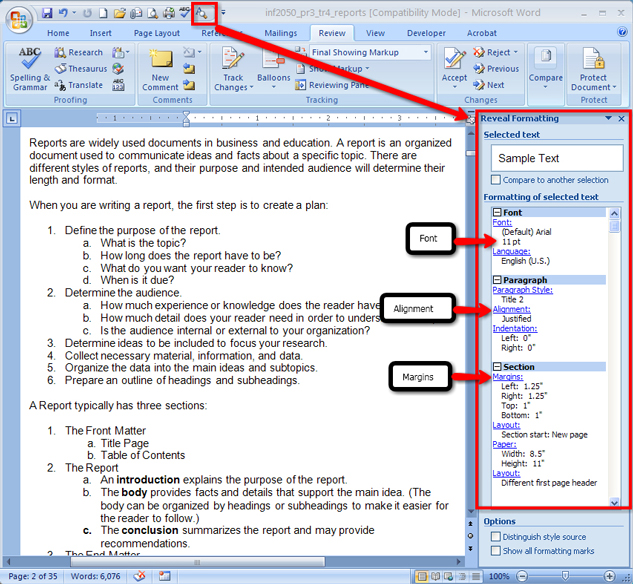
Task: Open Customize Quick Access Toolbar arrow
Action: point(223,13)
